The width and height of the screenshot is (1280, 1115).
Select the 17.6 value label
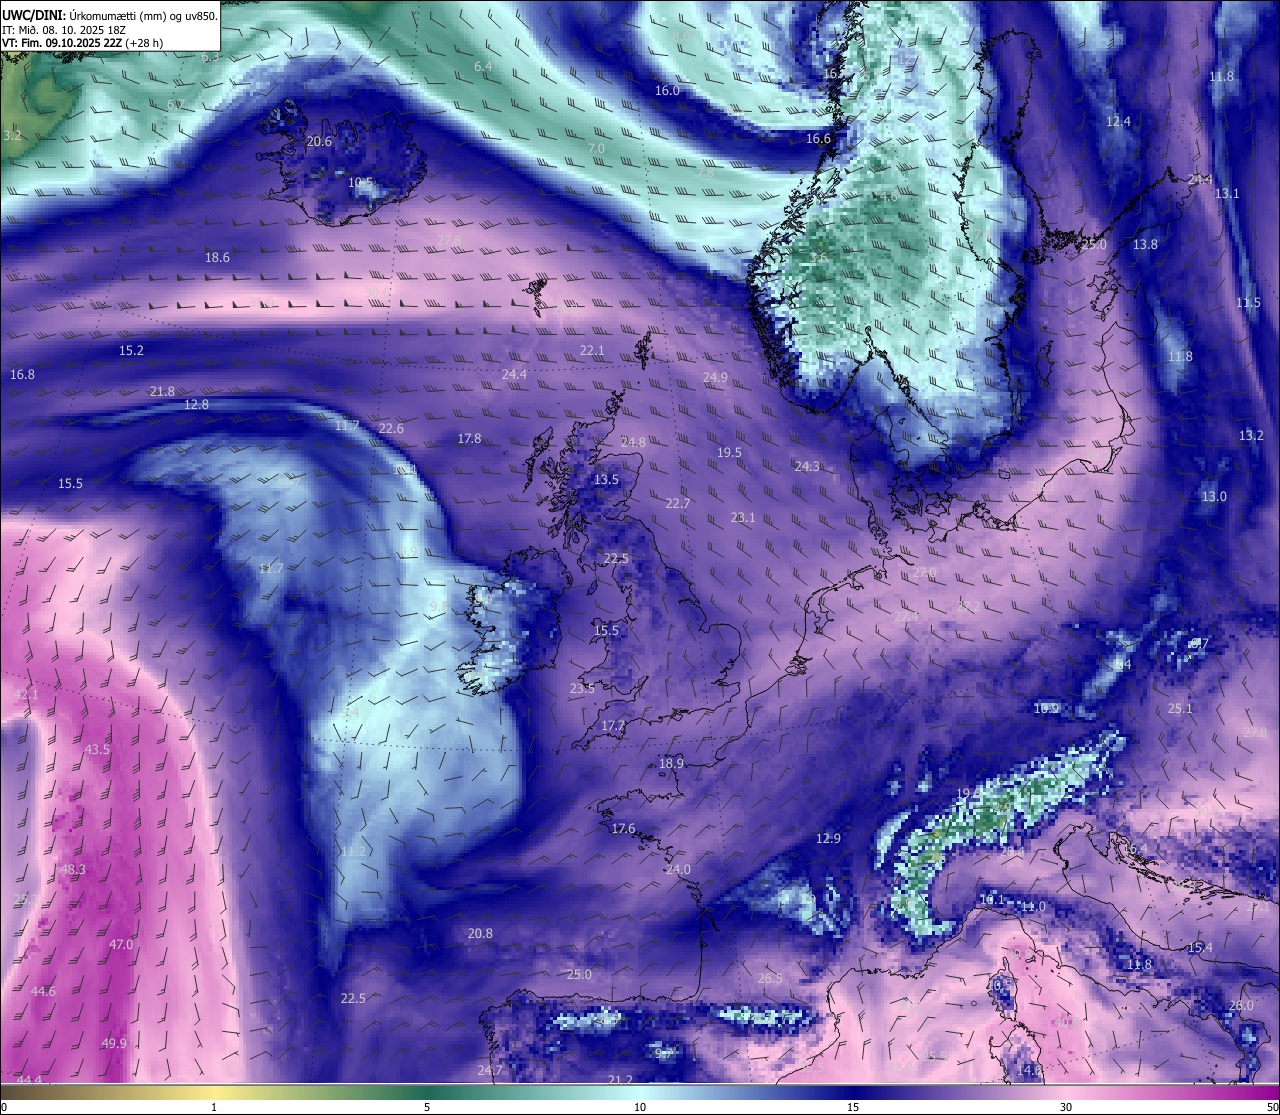(x=623, y=828)
